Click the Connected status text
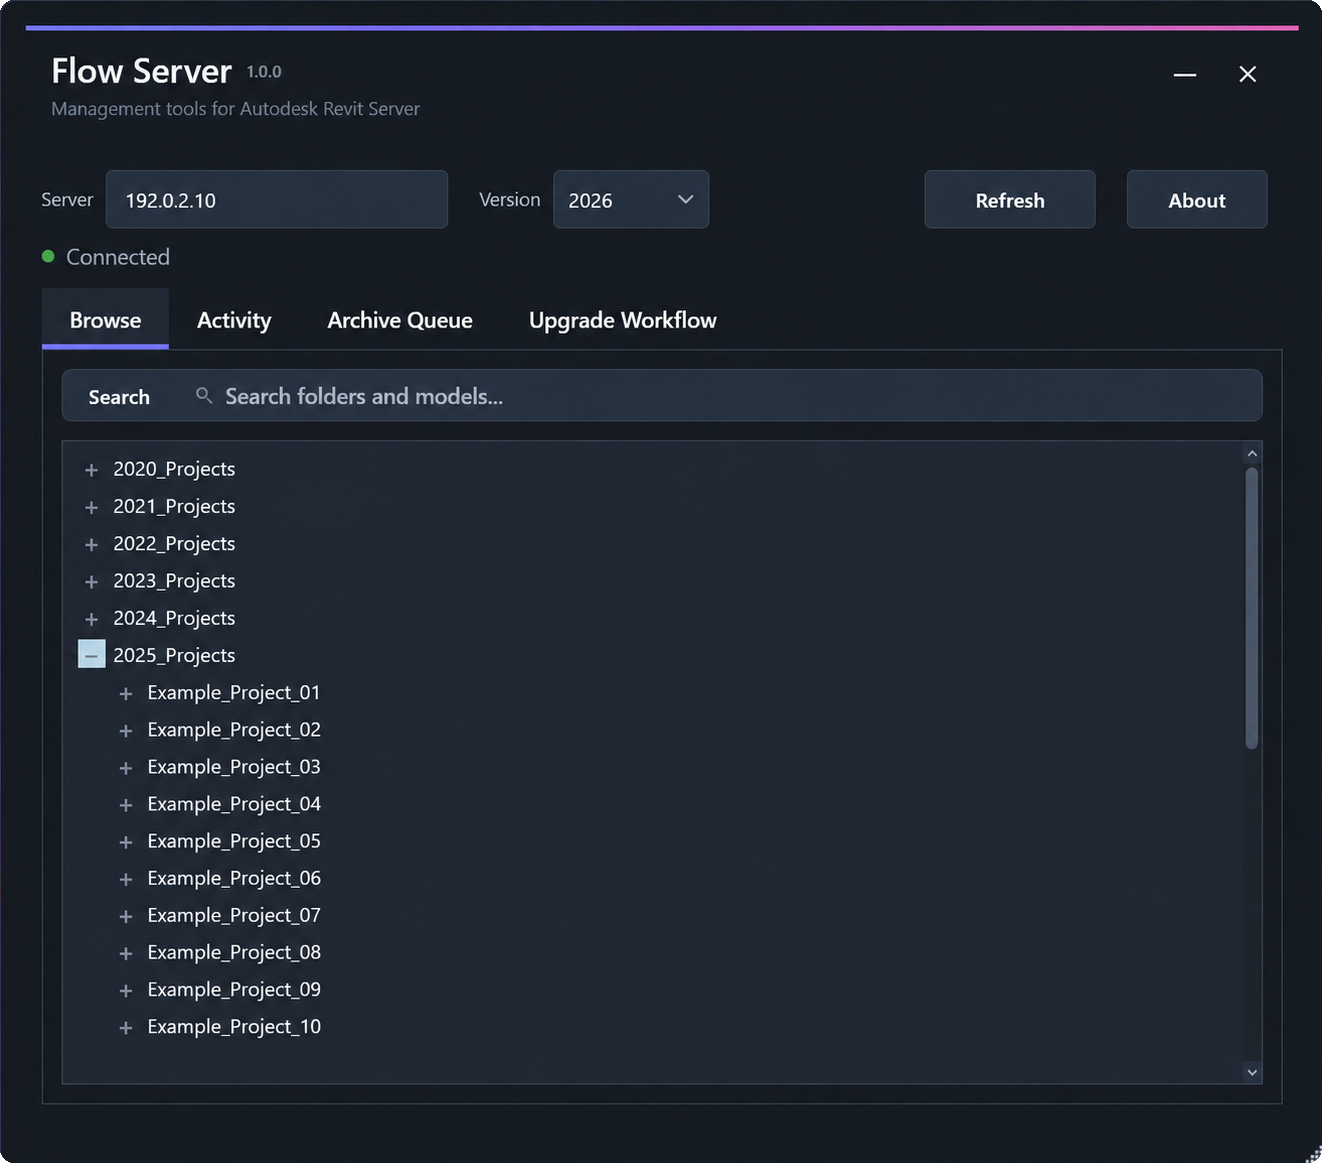 coord(118,257)
